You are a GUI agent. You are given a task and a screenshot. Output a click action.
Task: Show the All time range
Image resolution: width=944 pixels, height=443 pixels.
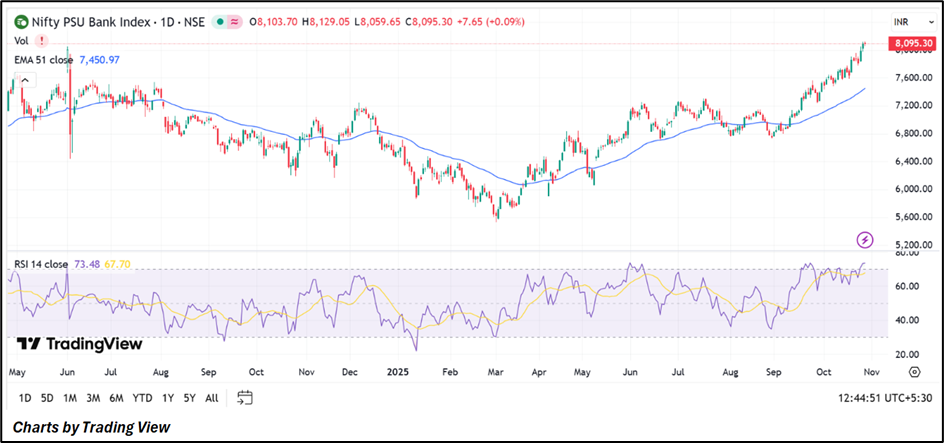211,398
